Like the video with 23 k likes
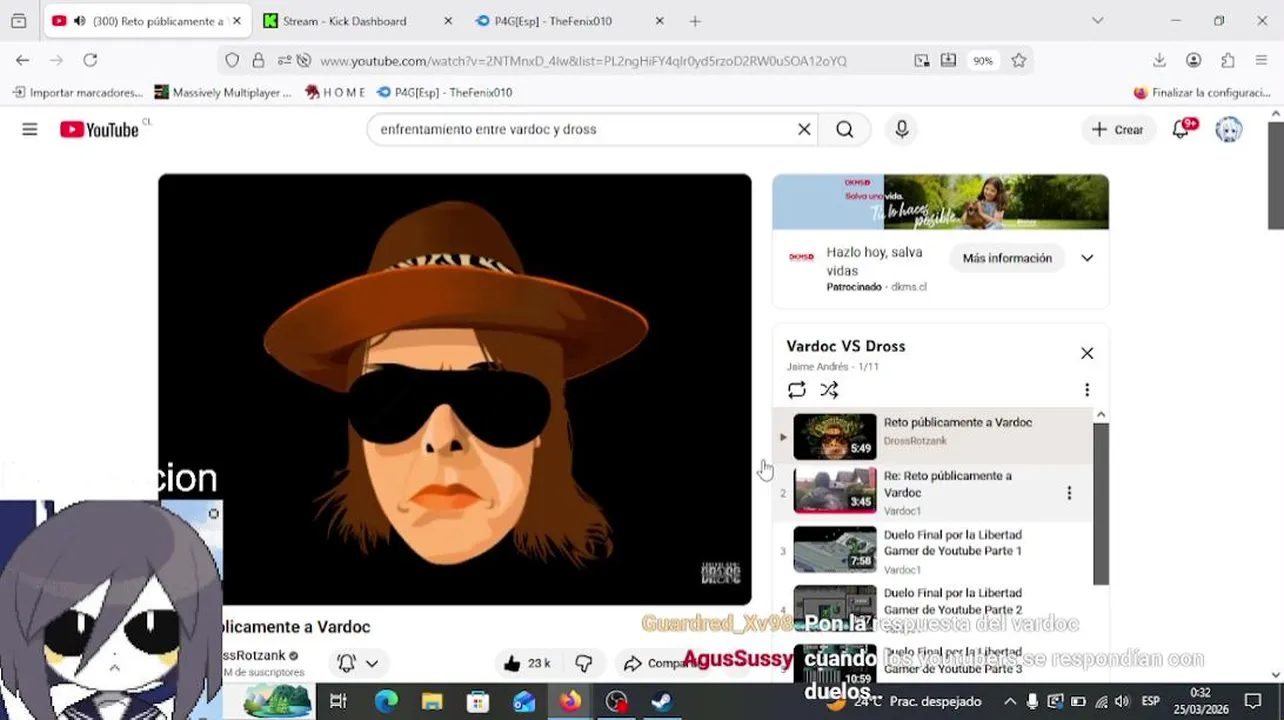This screenshot has height=720, width=1284. (527, 663)
